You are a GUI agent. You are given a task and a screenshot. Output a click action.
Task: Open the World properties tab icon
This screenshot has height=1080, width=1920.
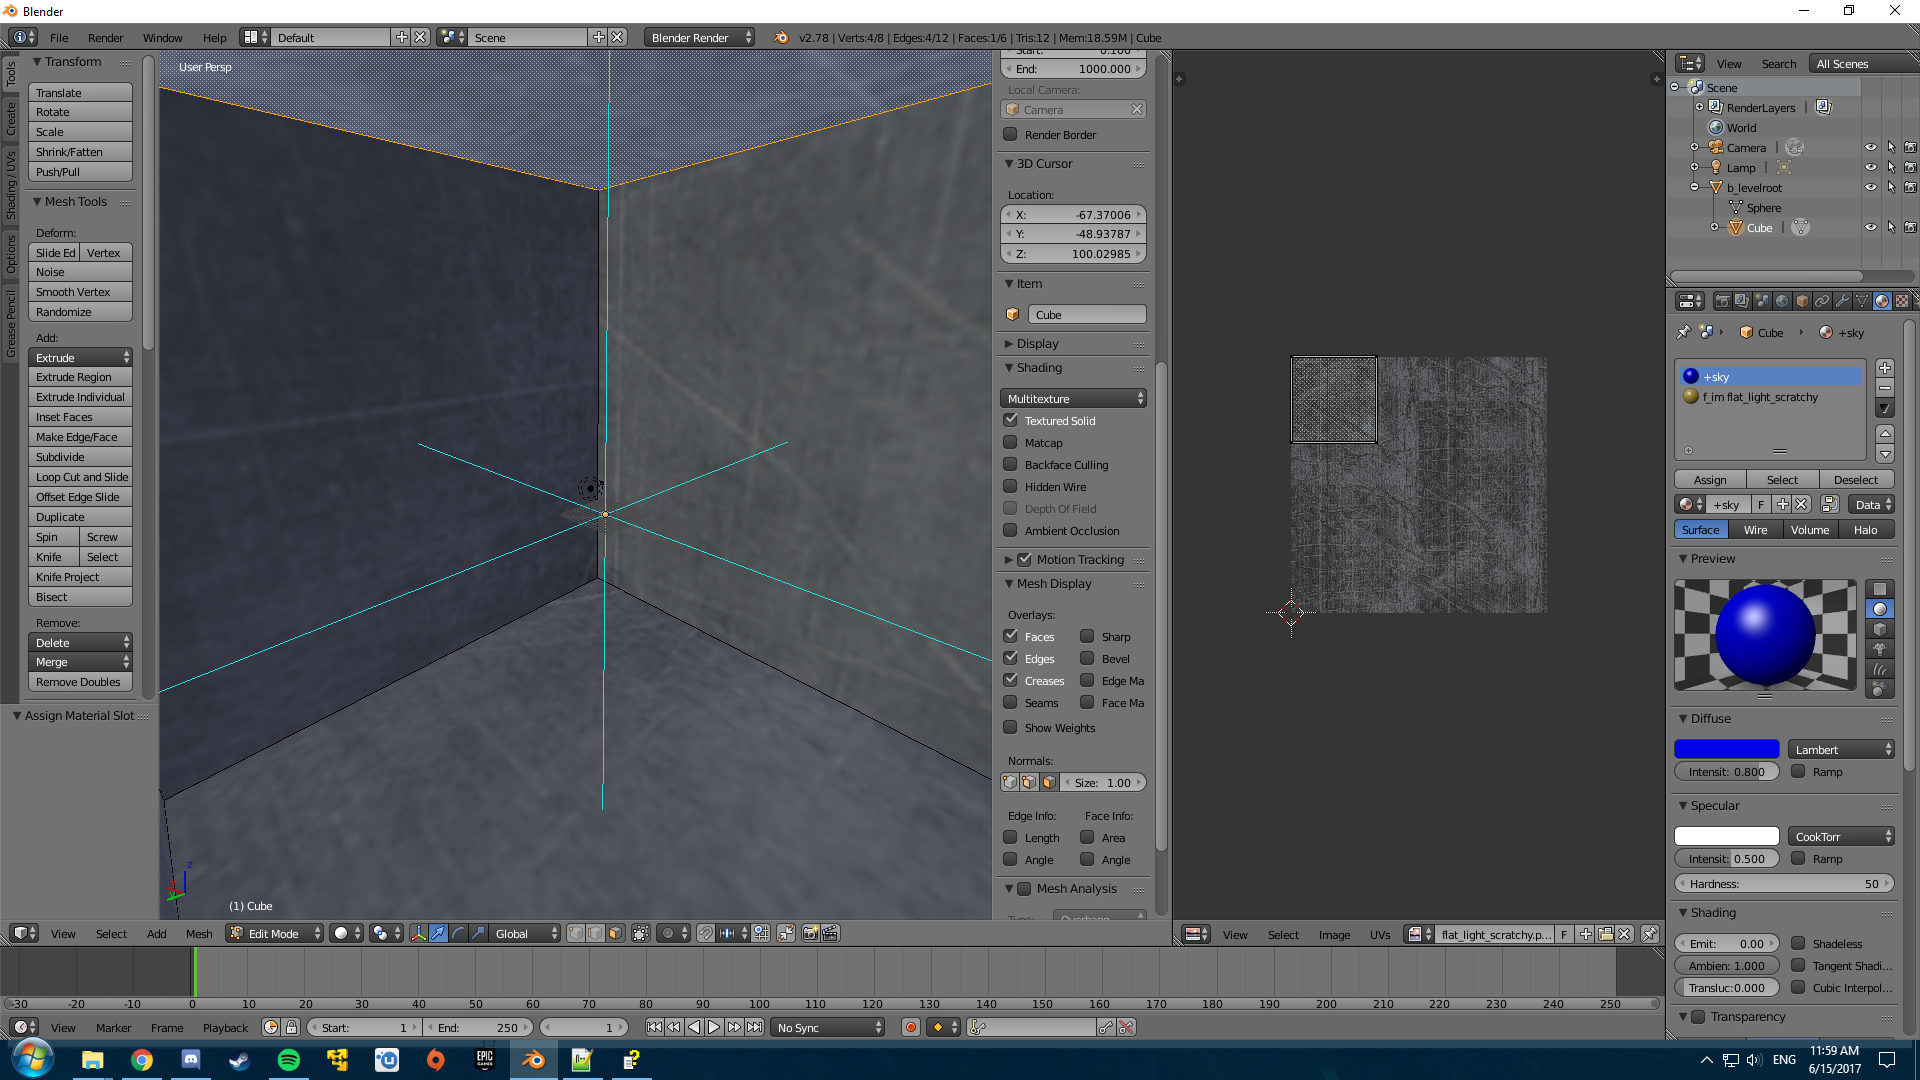pos(1782,301)
